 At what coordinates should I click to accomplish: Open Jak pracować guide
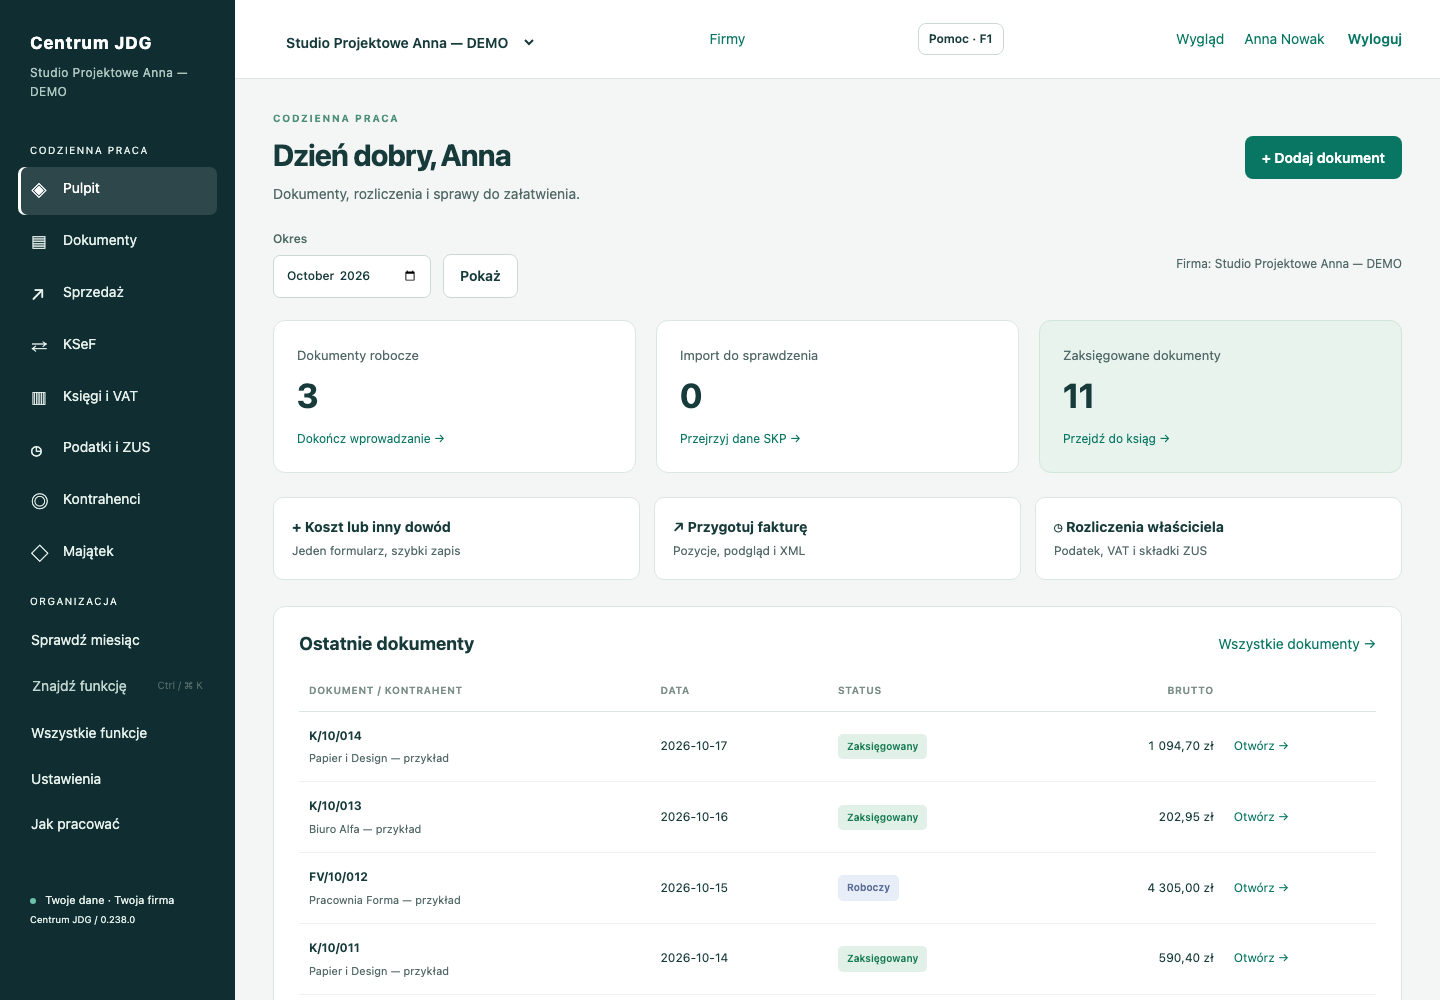coord(75,824)
